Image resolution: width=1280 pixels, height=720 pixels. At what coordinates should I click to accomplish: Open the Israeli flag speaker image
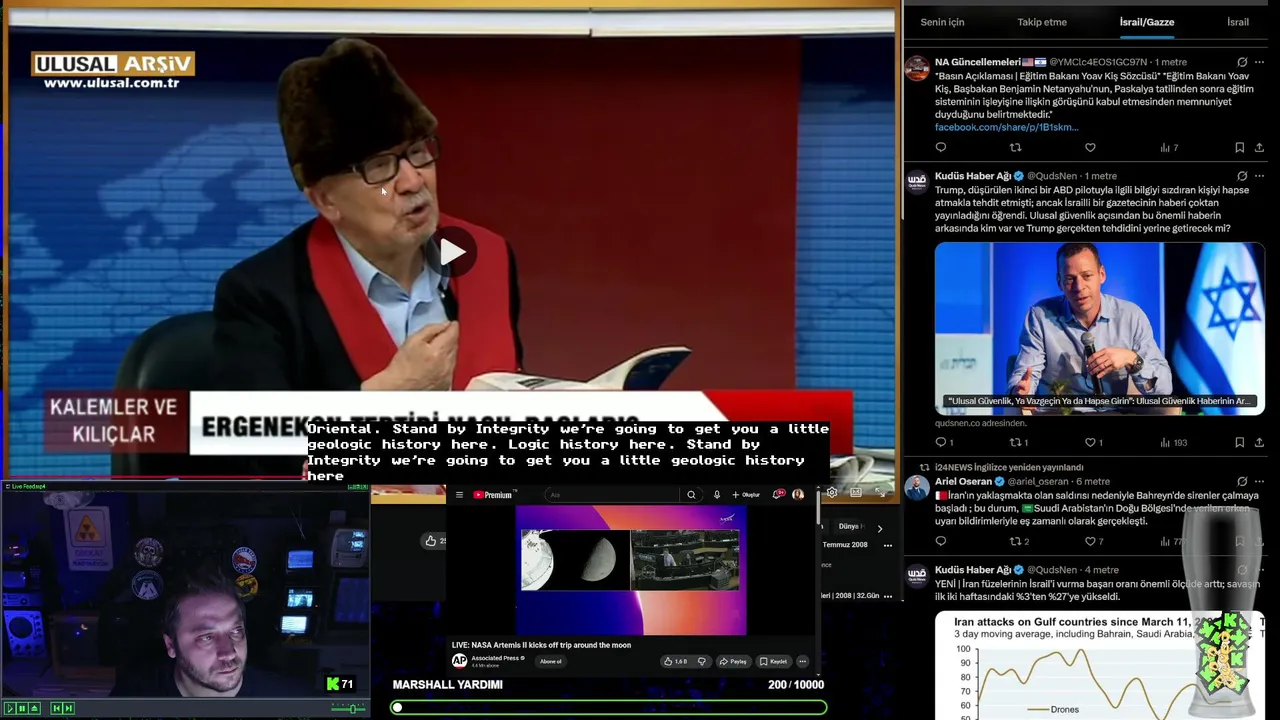(1099, 328)
